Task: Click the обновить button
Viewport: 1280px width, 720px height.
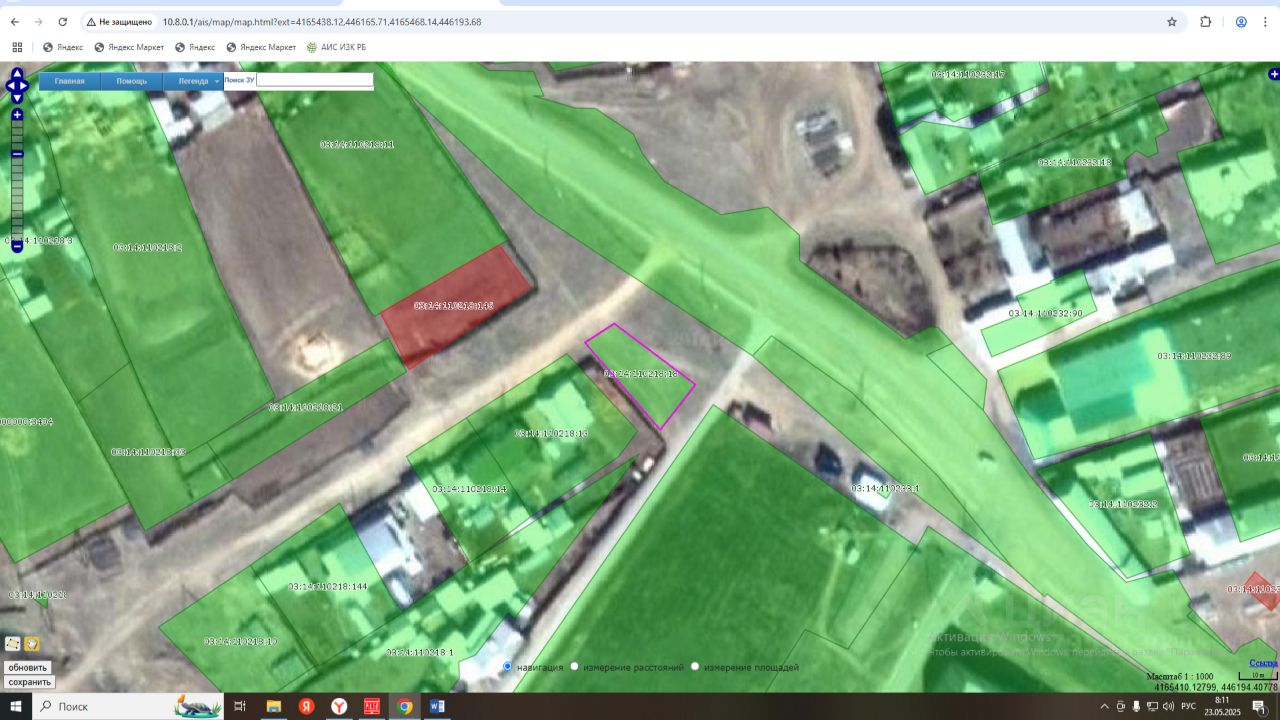Action: pos(27,667)
